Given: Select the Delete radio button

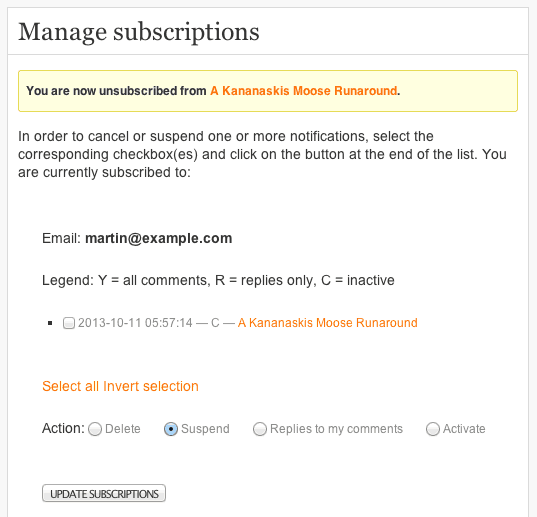Looking at the screenshot, I should tap(95, 429).
